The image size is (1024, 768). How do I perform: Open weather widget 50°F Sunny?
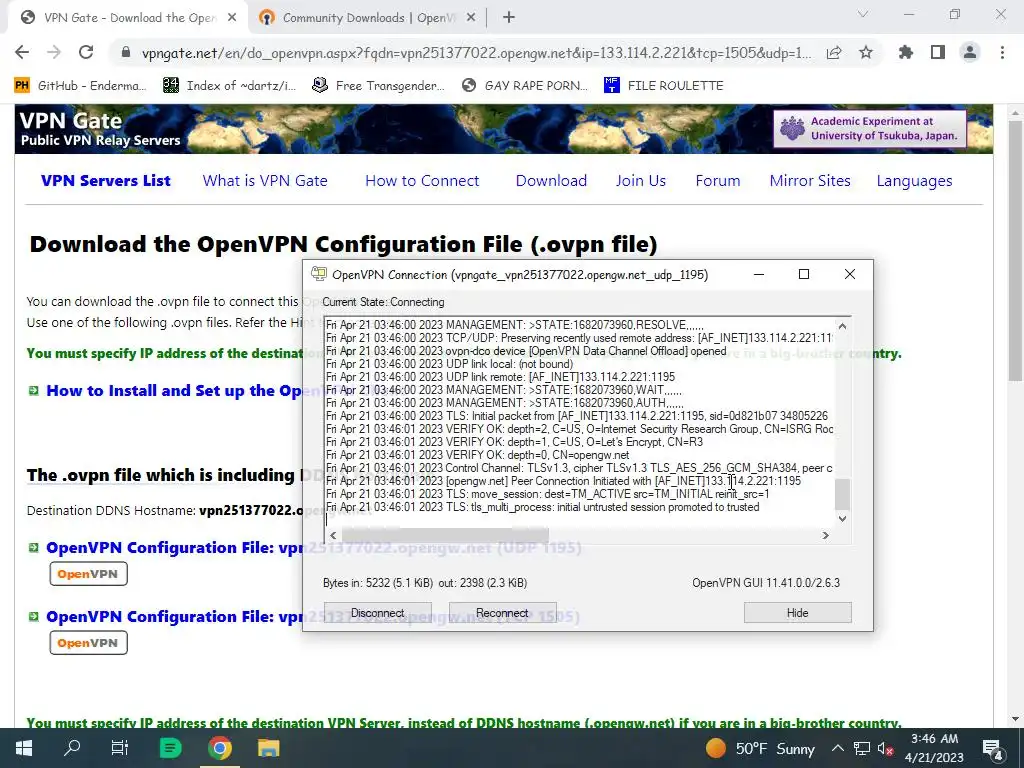760,748
